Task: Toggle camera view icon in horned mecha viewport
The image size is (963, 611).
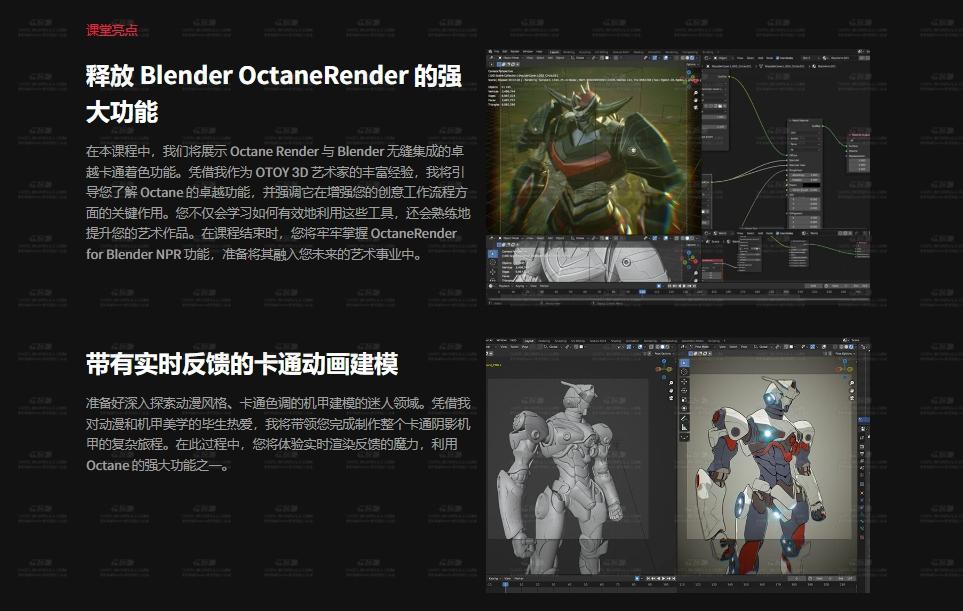Action: tap(695, 107)
